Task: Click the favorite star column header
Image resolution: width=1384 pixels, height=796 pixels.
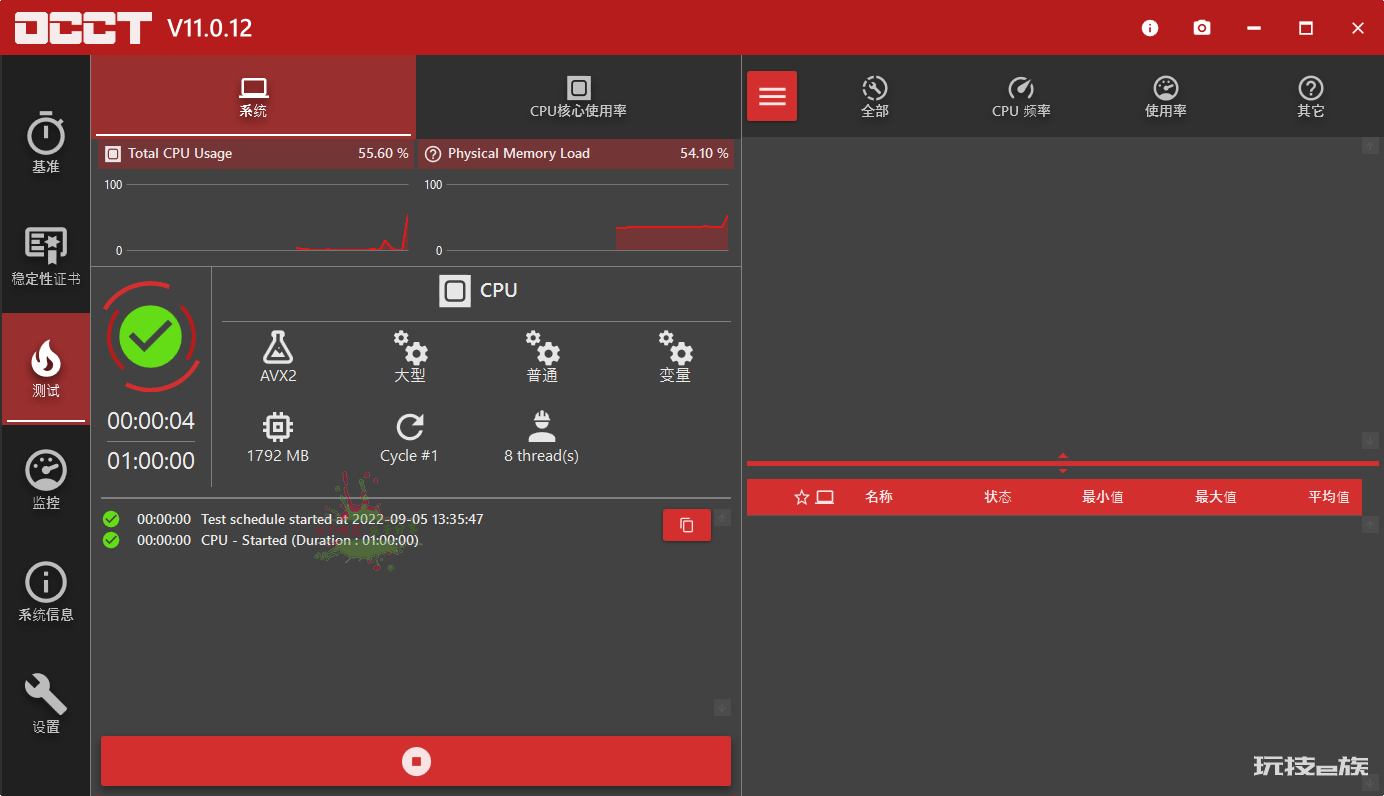Action: pos(801,497)
